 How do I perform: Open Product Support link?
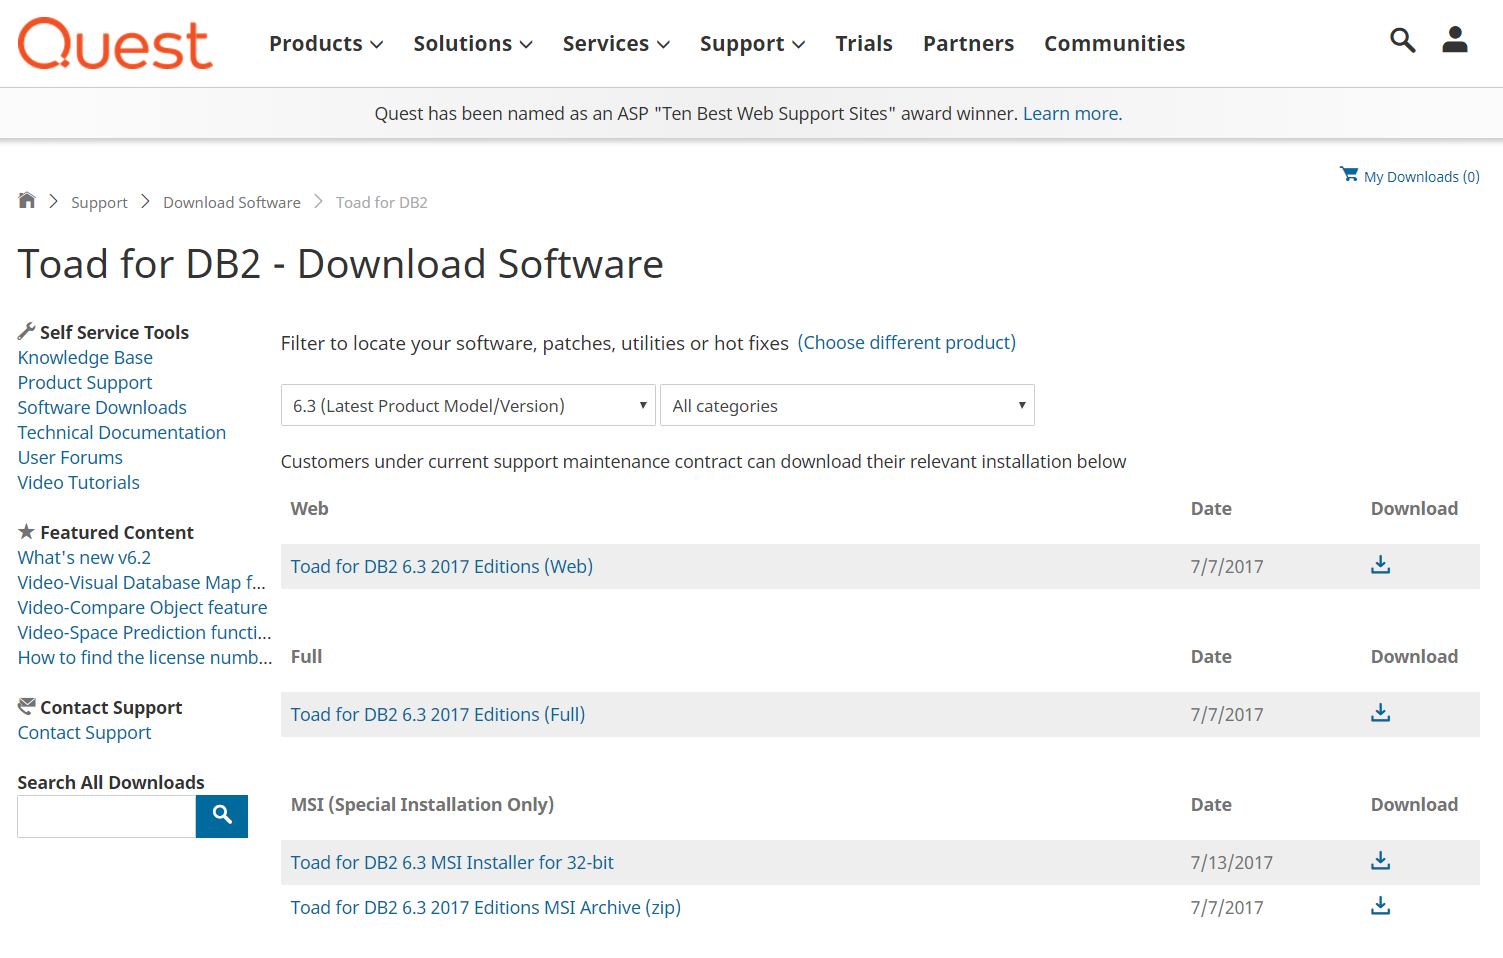[x=85, y=383]
